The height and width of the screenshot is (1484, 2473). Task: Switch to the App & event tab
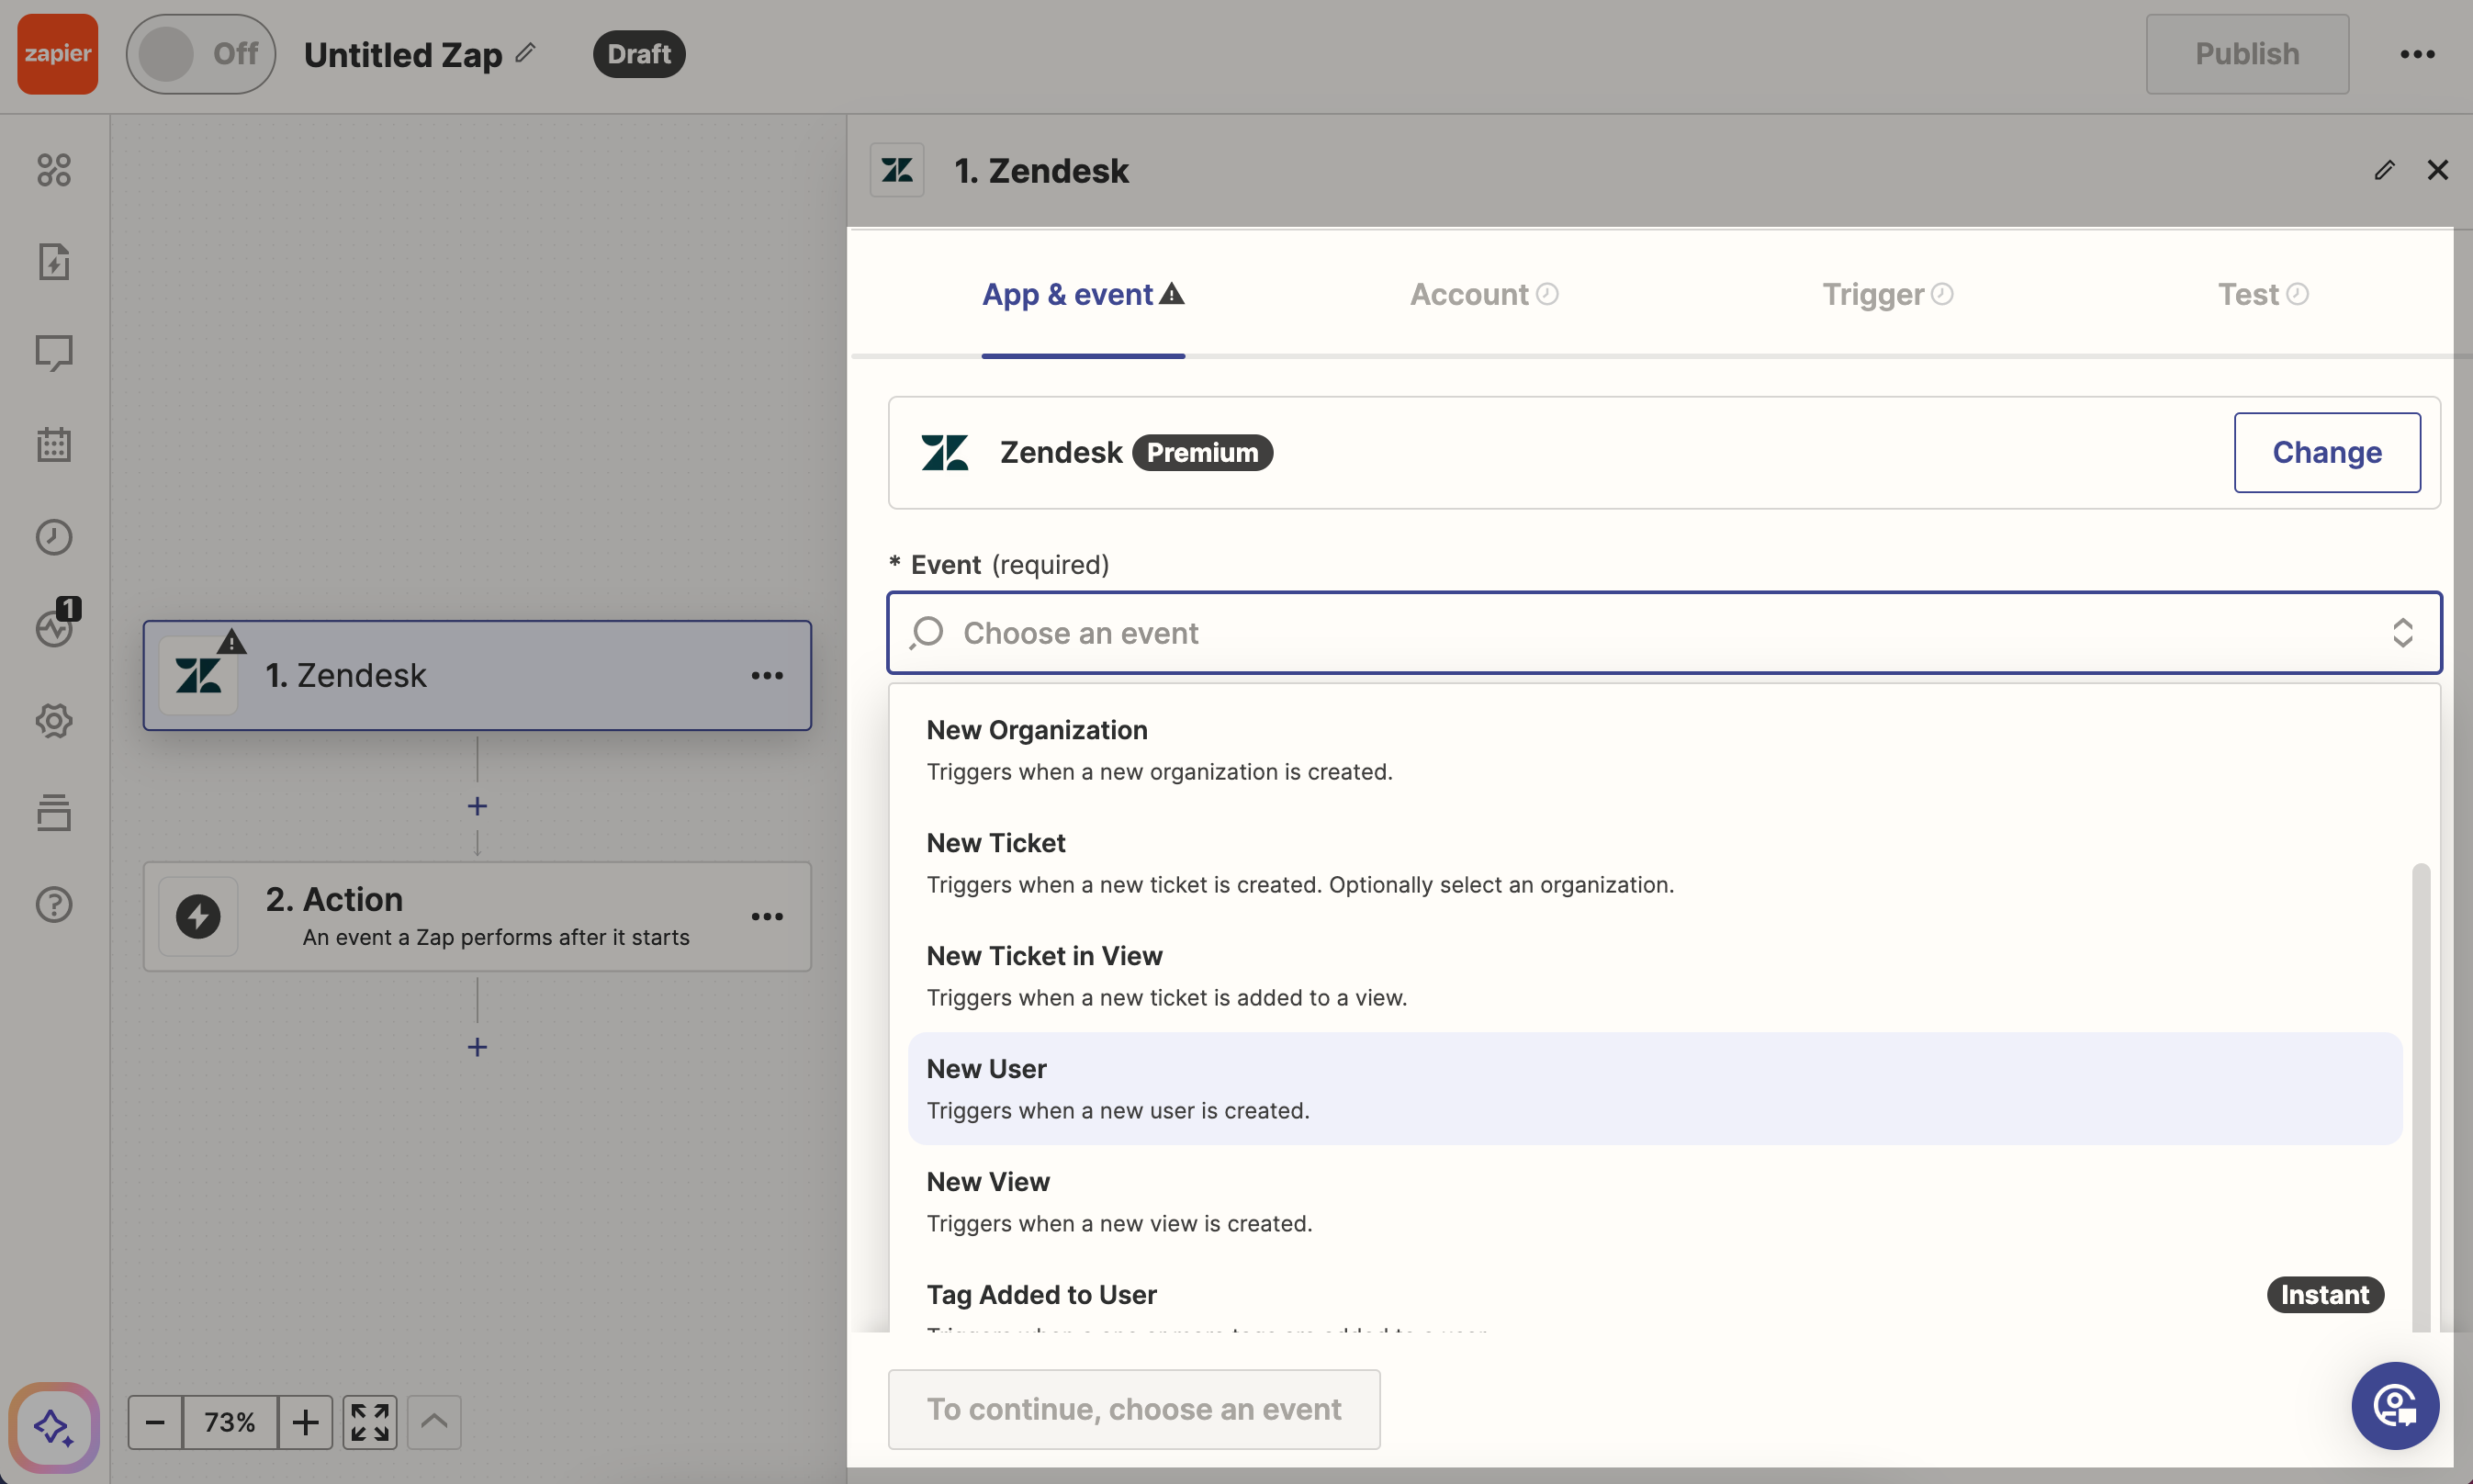tap(1083, 295)
